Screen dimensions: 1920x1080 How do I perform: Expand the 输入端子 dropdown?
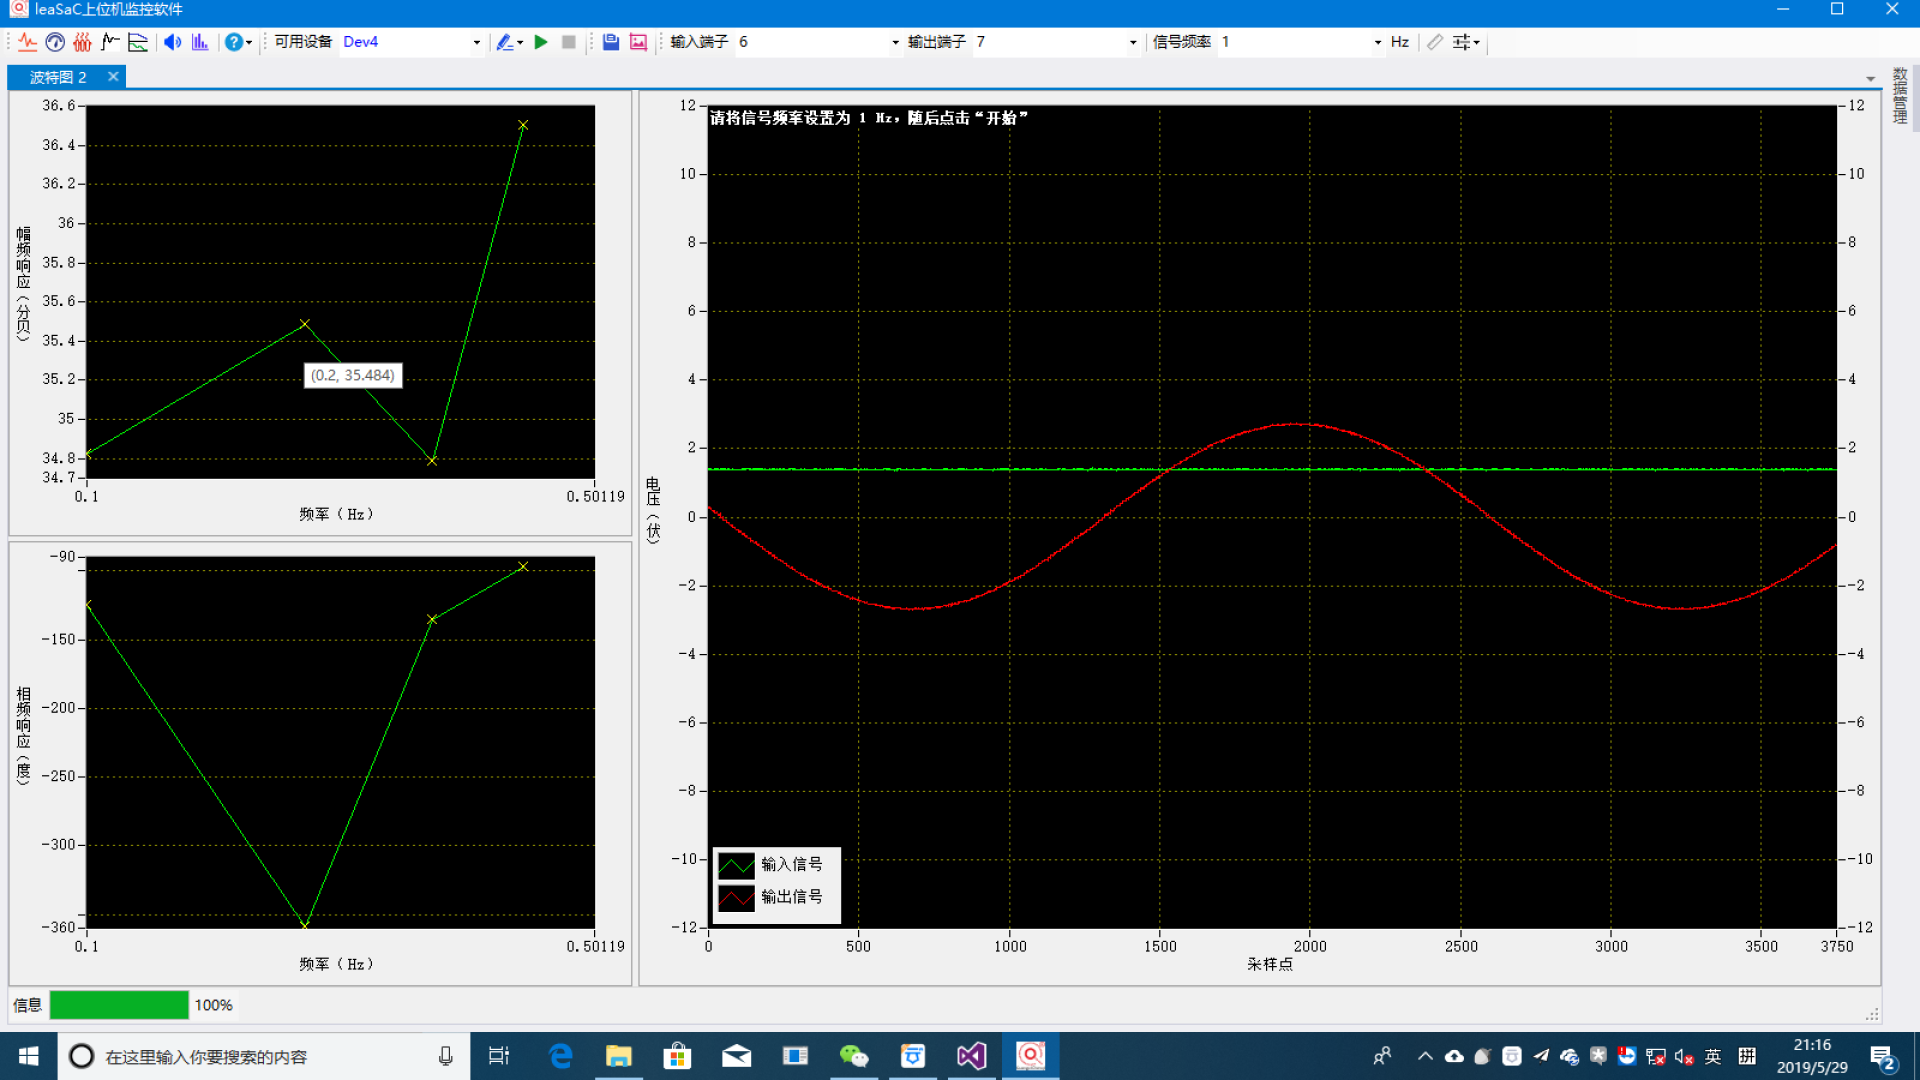pyautogui.click(x=894, y=42)
